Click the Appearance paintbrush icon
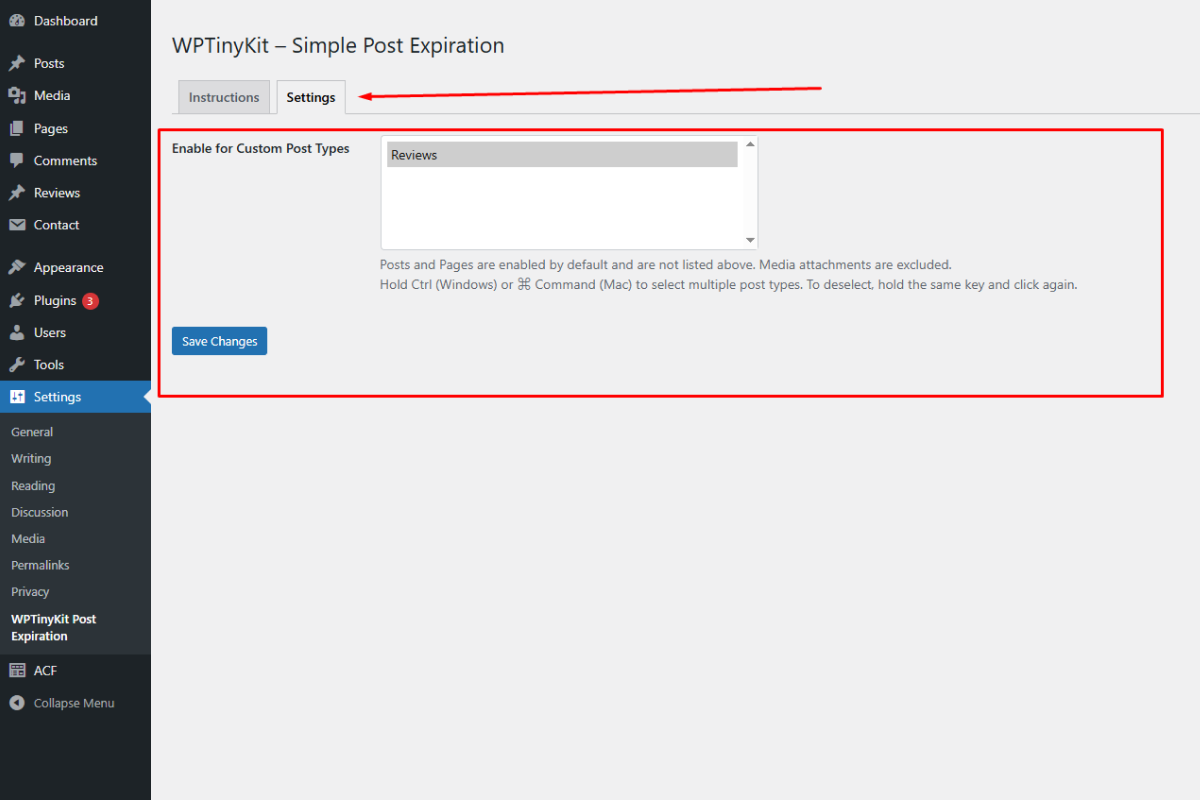The height and width of the screenshot is (800, 1200). pyautogui.click(x=17, y=268)
